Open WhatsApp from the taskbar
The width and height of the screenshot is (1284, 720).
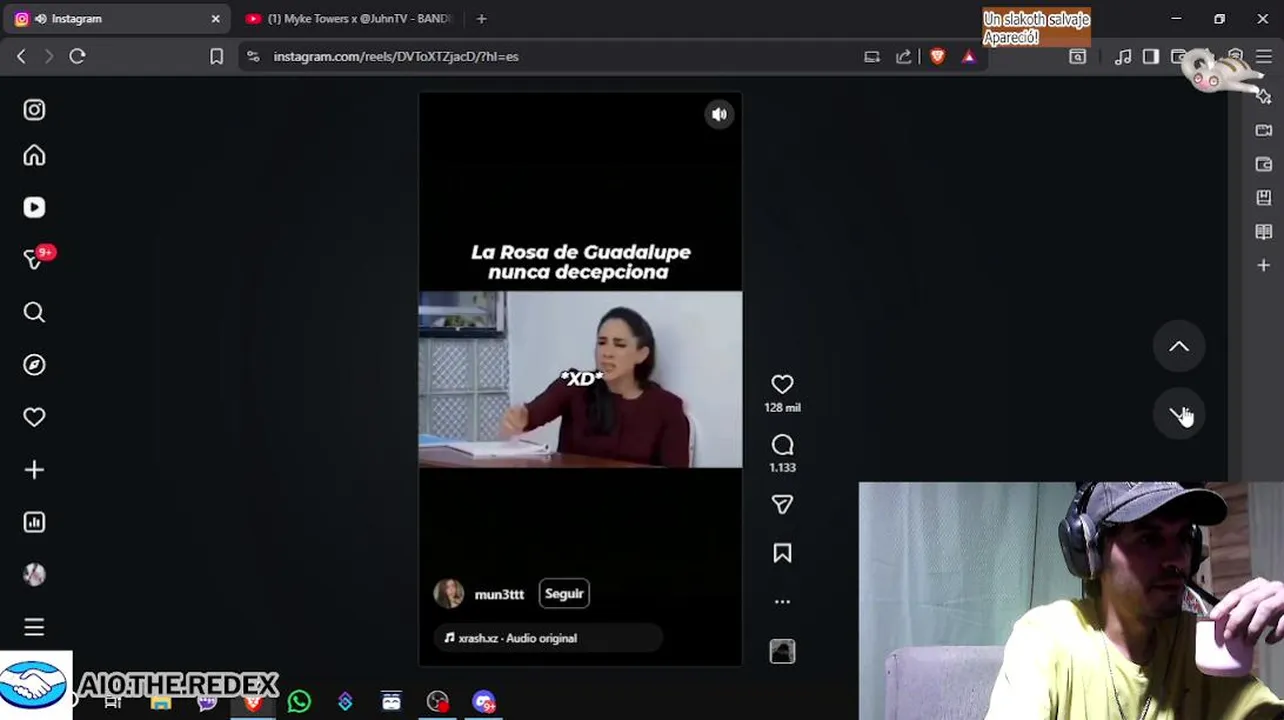pos(299,702)
